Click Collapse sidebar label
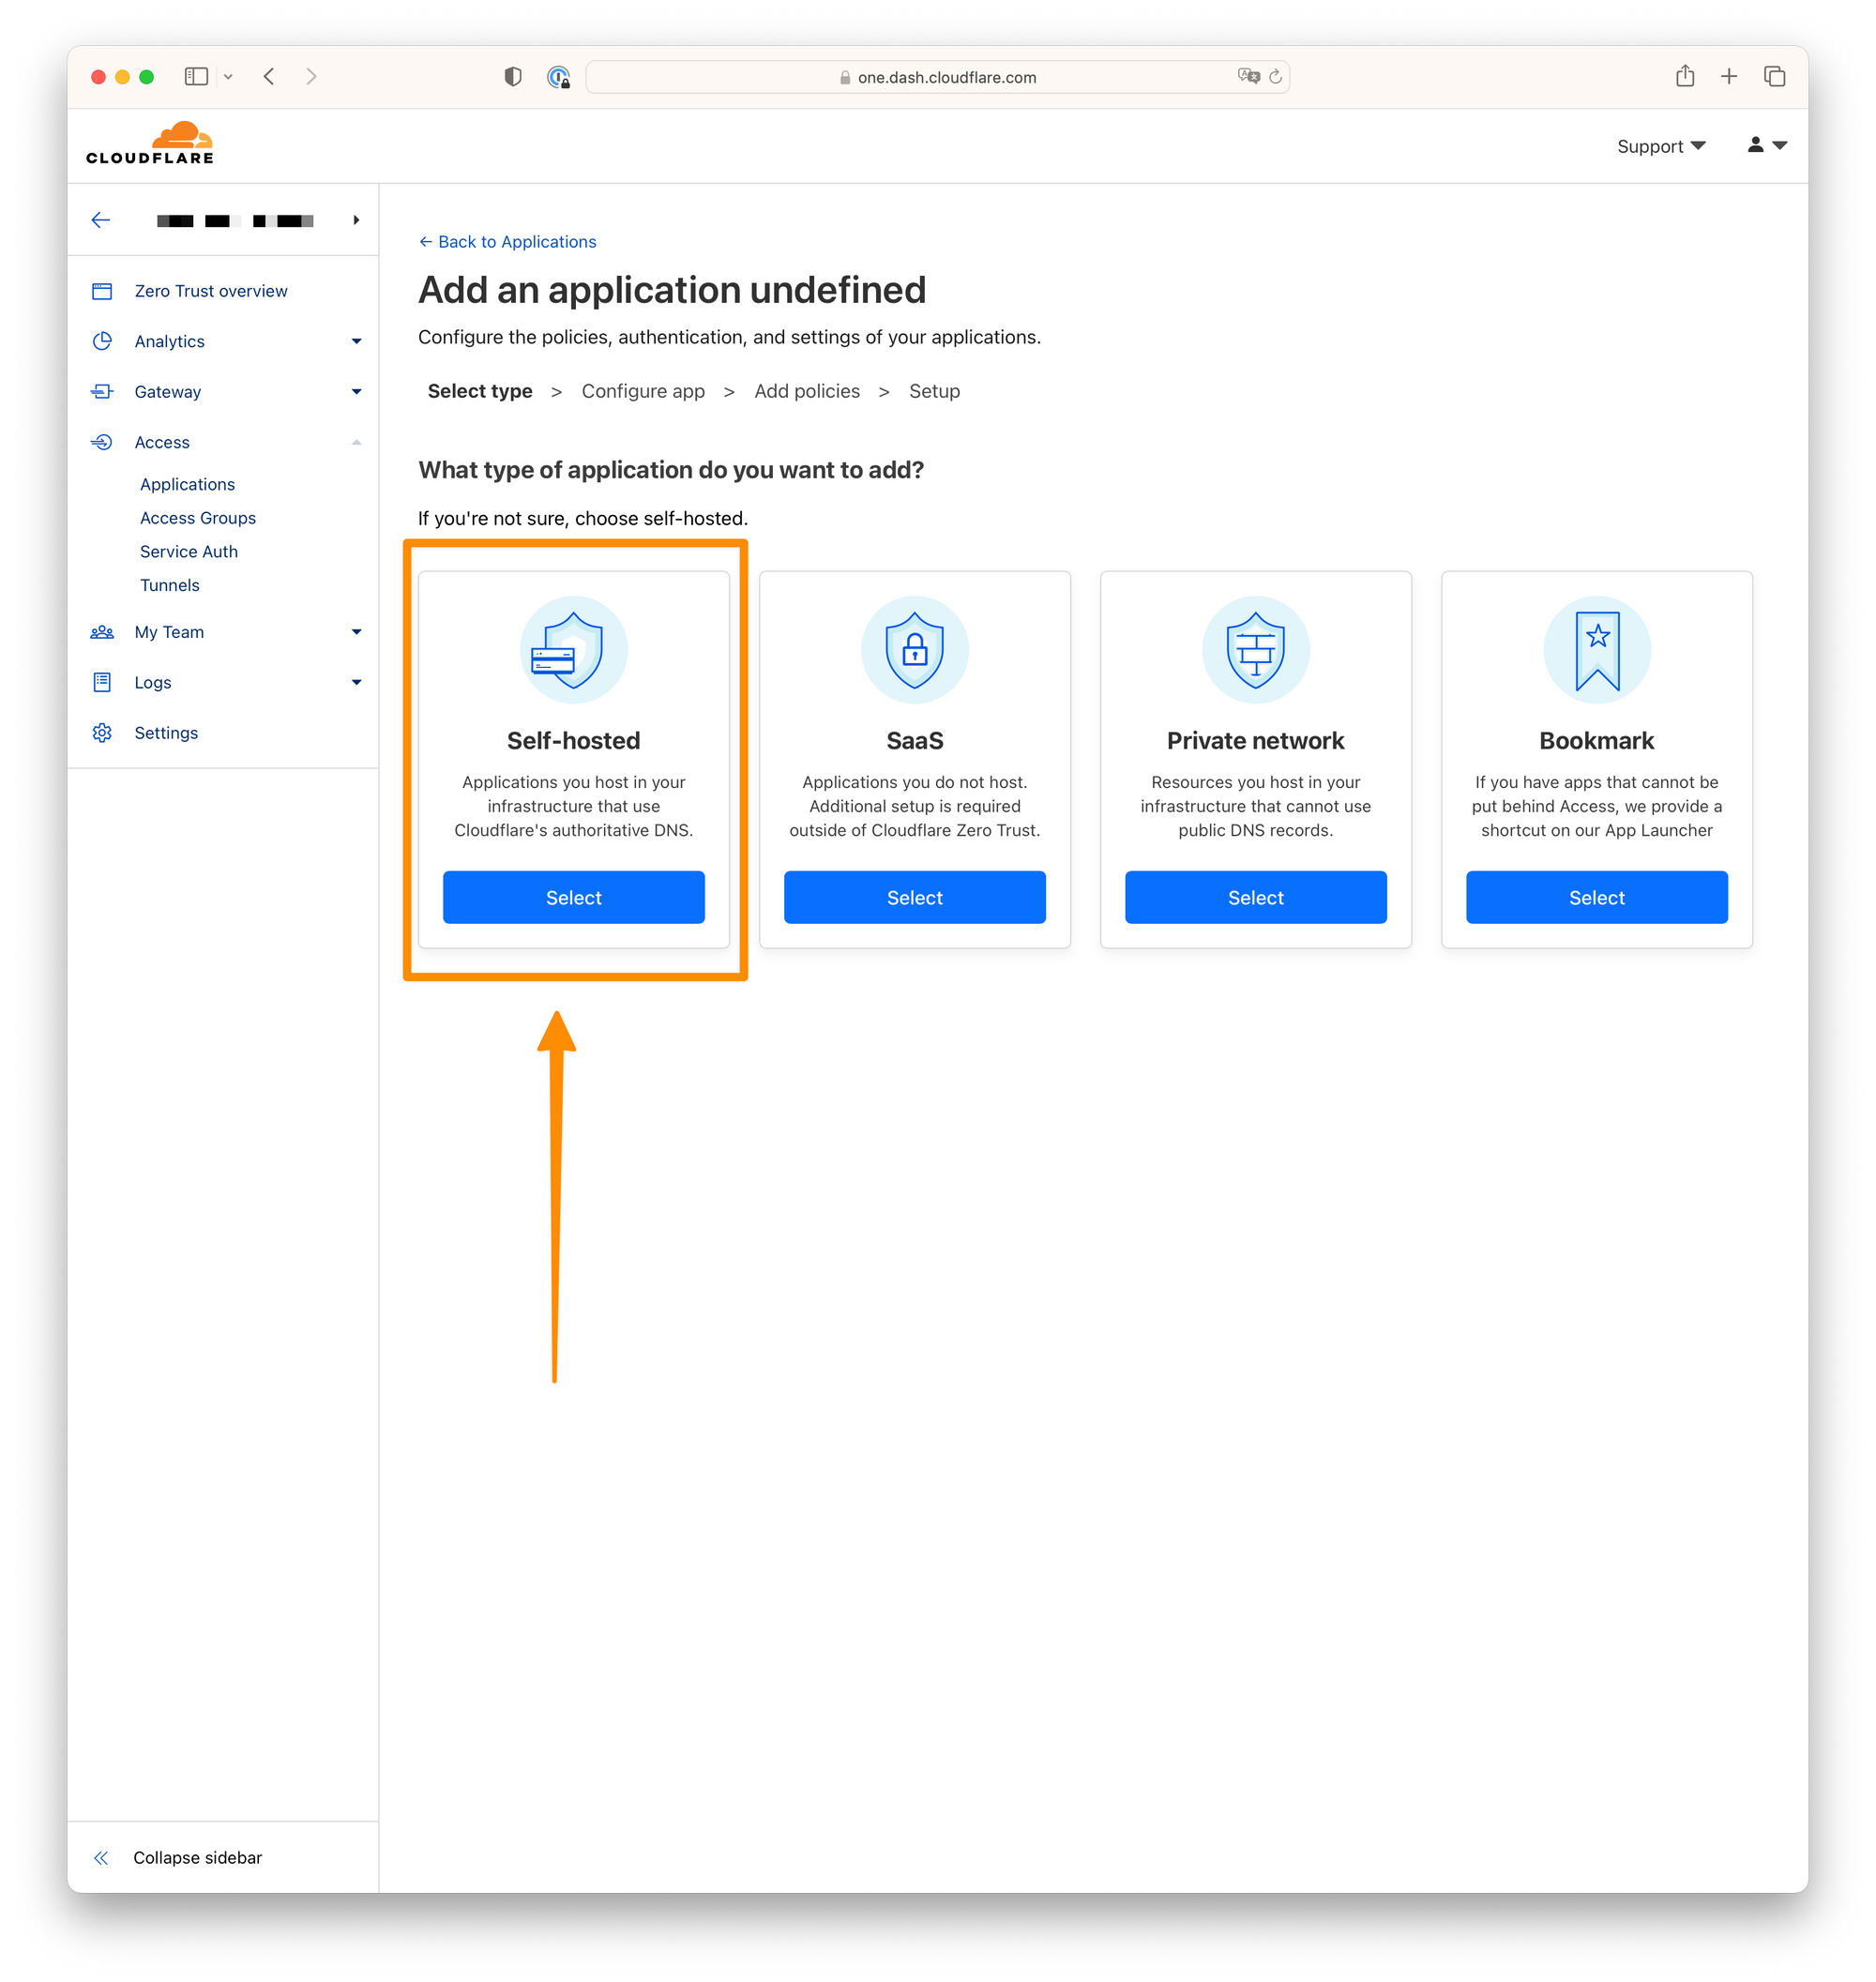This screenshot has height=1982, width=1876. (198, 1858)
